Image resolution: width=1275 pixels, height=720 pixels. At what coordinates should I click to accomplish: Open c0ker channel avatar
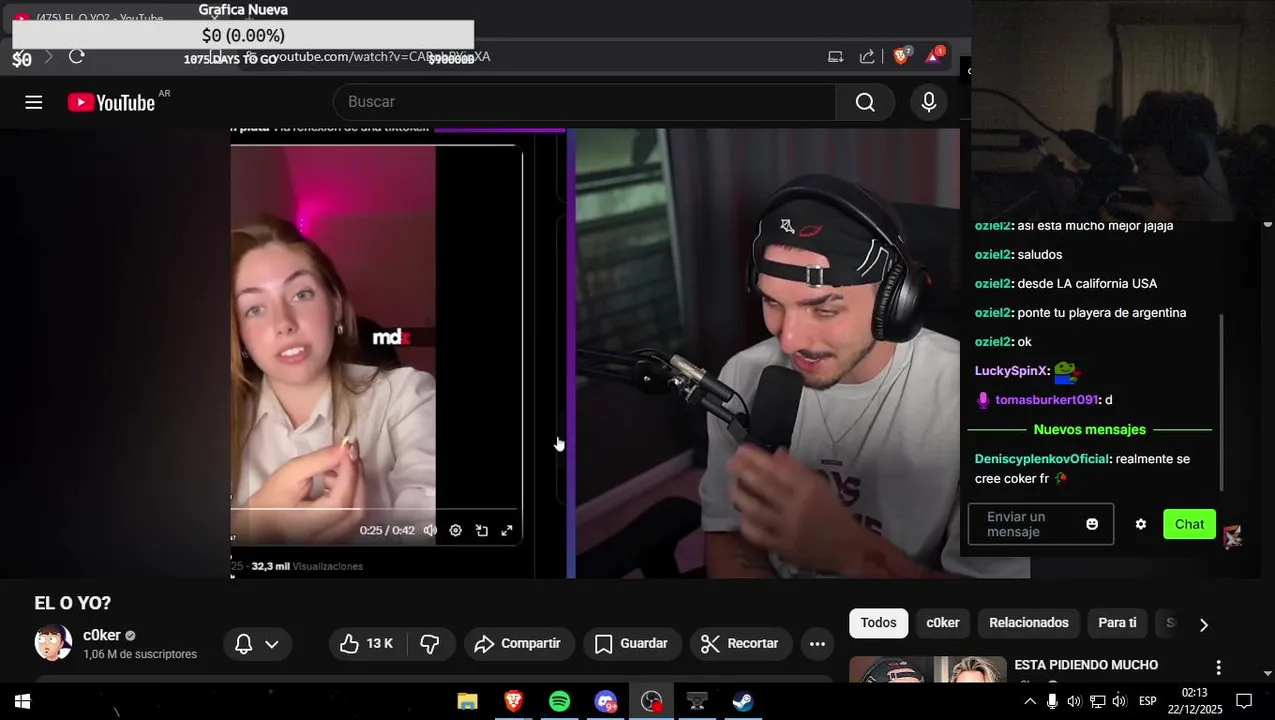pyautogui.click(x=53, y=643)
